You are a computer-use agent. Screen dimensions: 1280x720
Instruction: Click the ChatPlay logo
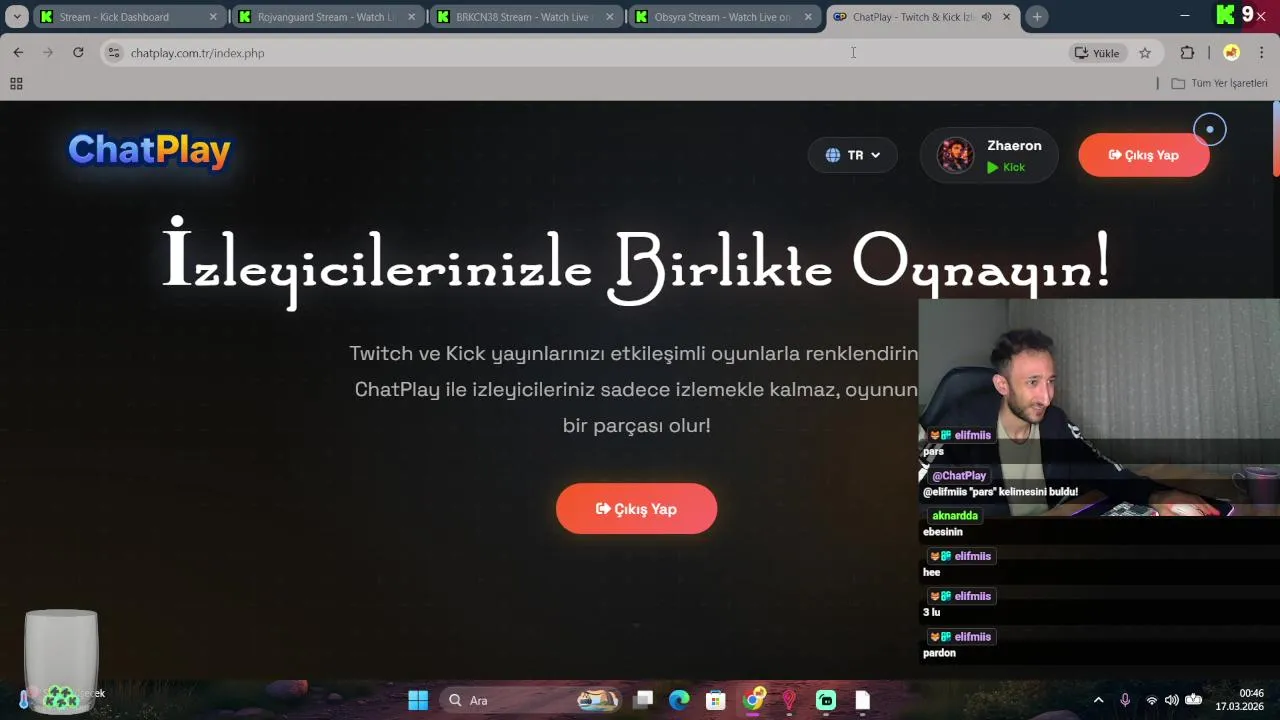coord(149,150)
